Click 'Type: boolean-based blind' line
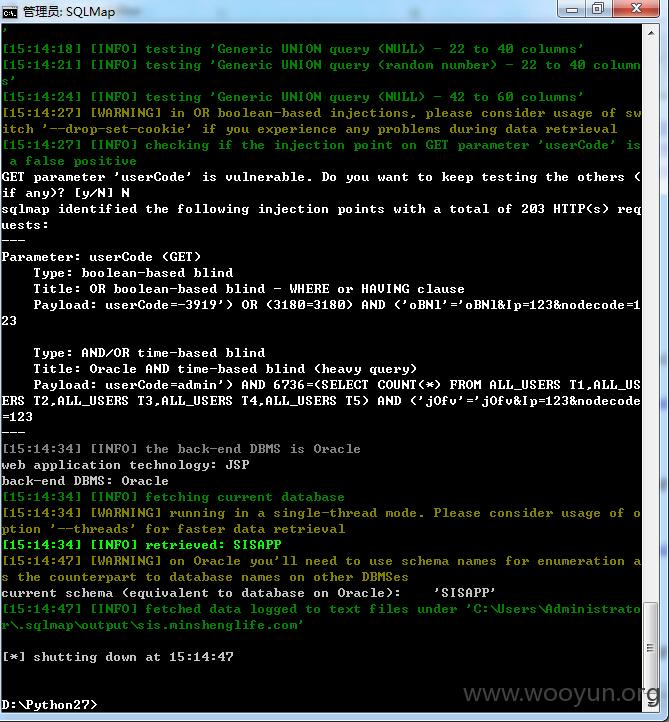Screen dimensions: 669x722 click(x=133, y=273)
